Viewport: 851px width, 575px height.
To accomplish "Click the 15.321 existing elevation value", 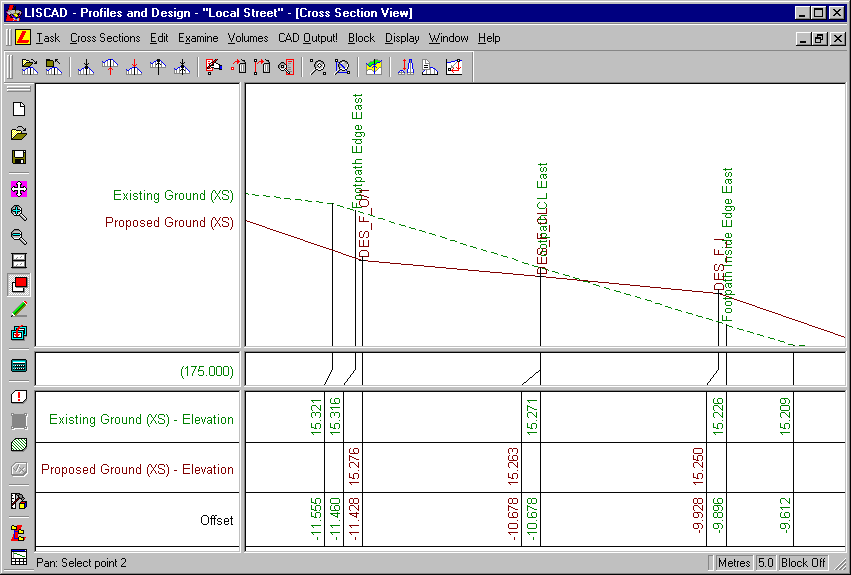I will point(316,416).
